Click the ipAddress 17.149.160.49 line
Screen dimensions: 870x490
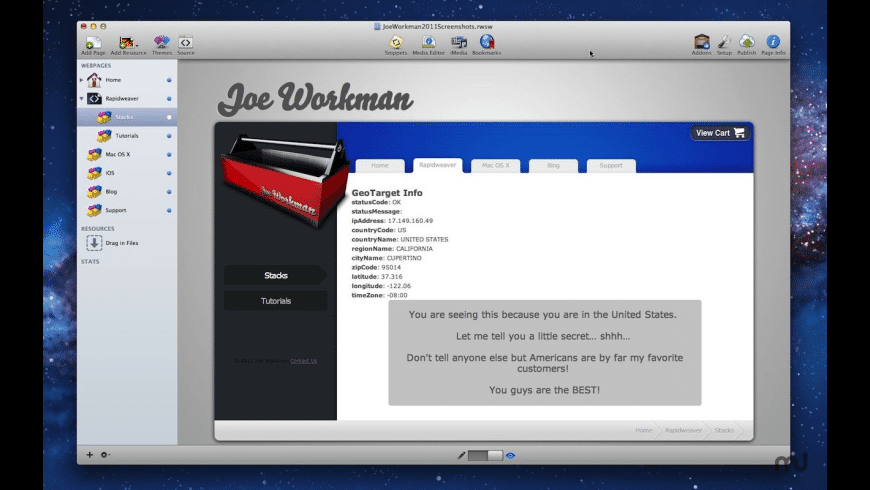tap(392, 221)
